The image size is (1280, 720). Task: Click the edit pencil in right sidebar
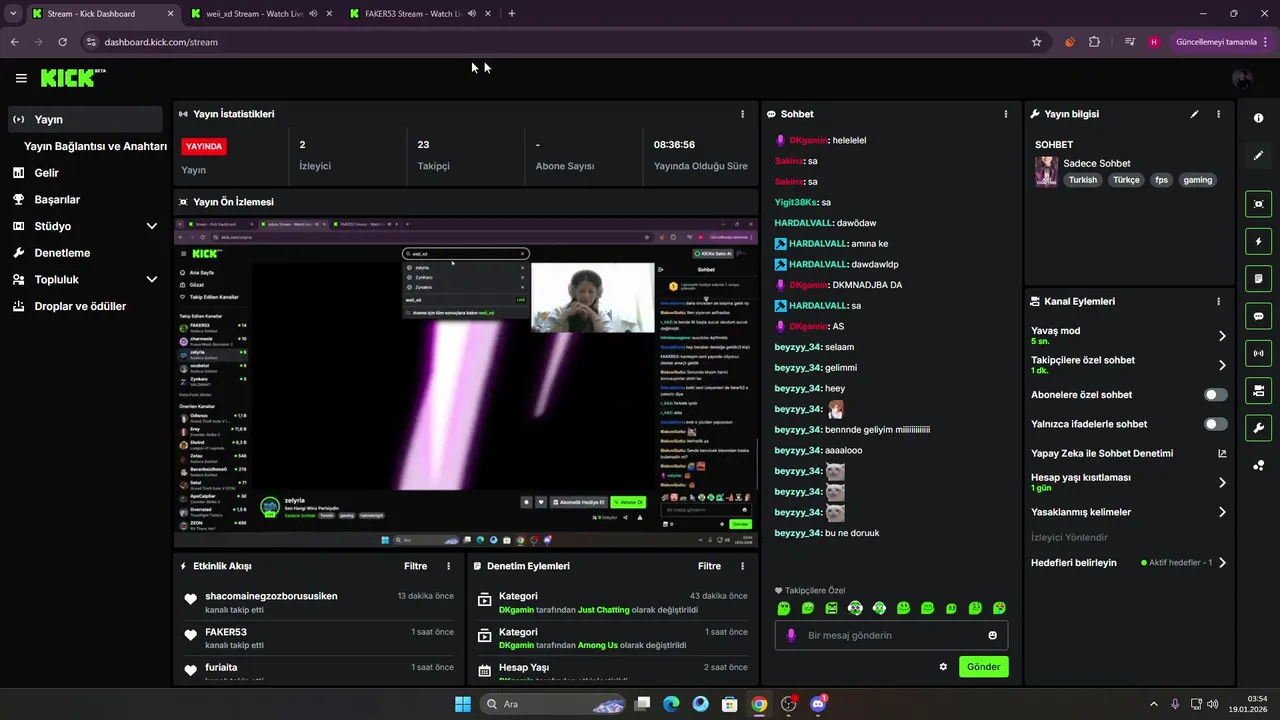[1258, 155]
